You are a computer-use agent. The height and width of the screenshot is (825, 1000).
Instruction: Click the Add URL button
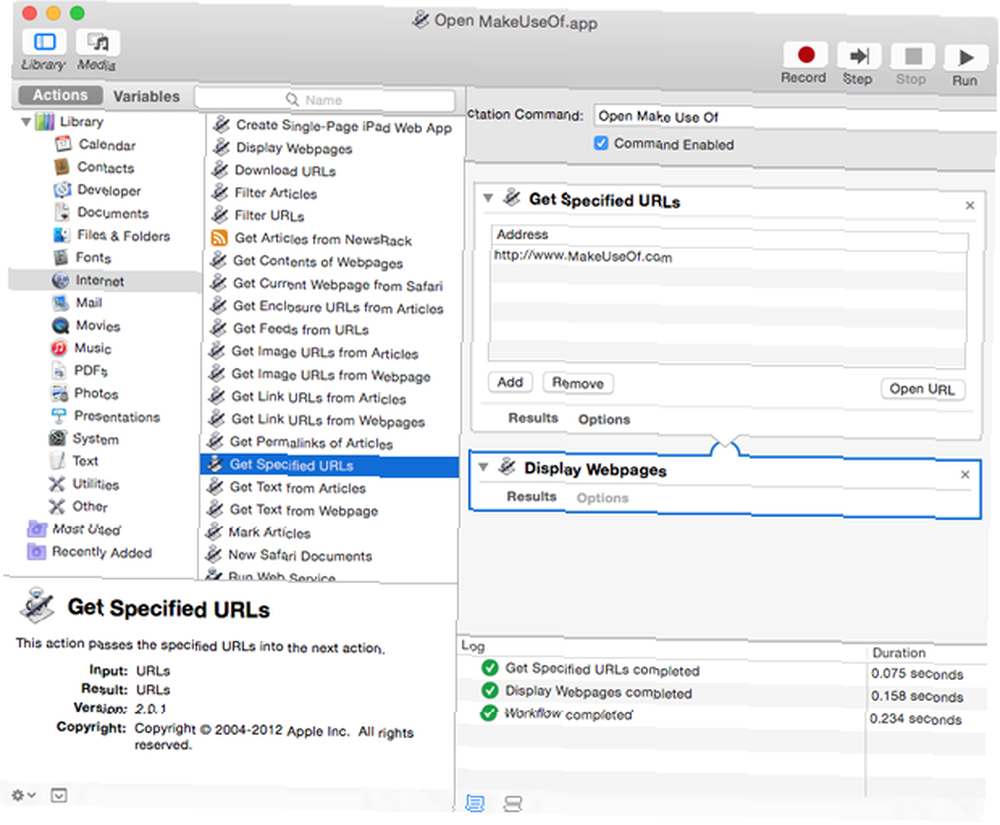pos(510,382)
